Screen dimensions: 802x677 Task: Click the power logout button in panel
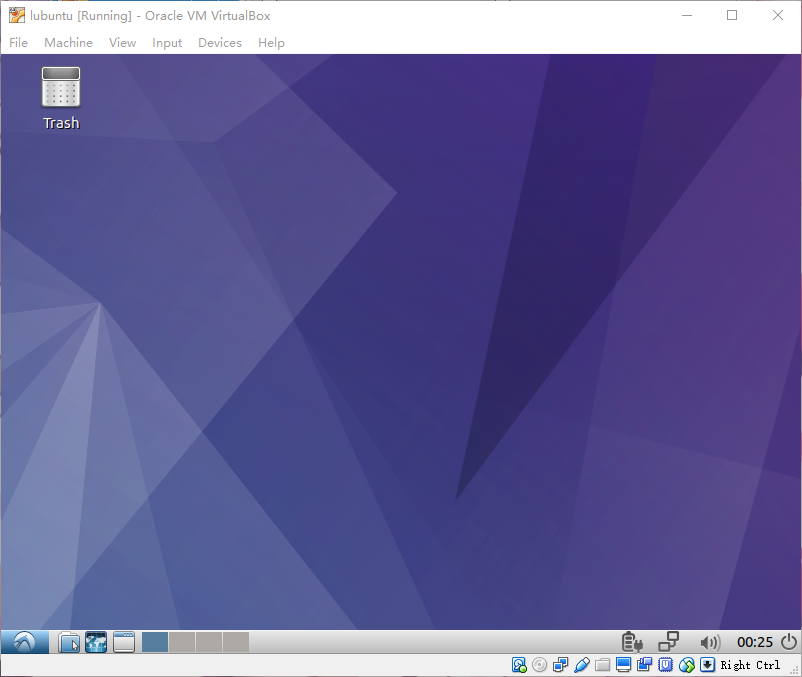pyautogui.click(x=789, y=642)
